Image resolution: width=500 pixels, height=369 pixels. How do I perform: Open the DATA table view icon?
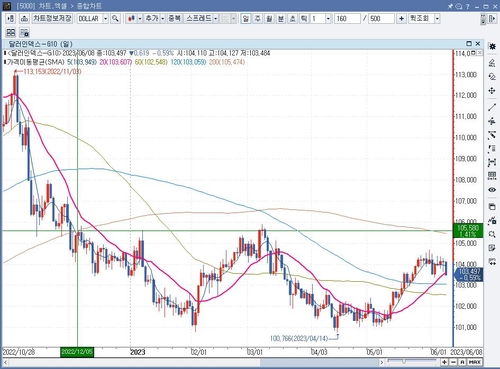[492, 176]
